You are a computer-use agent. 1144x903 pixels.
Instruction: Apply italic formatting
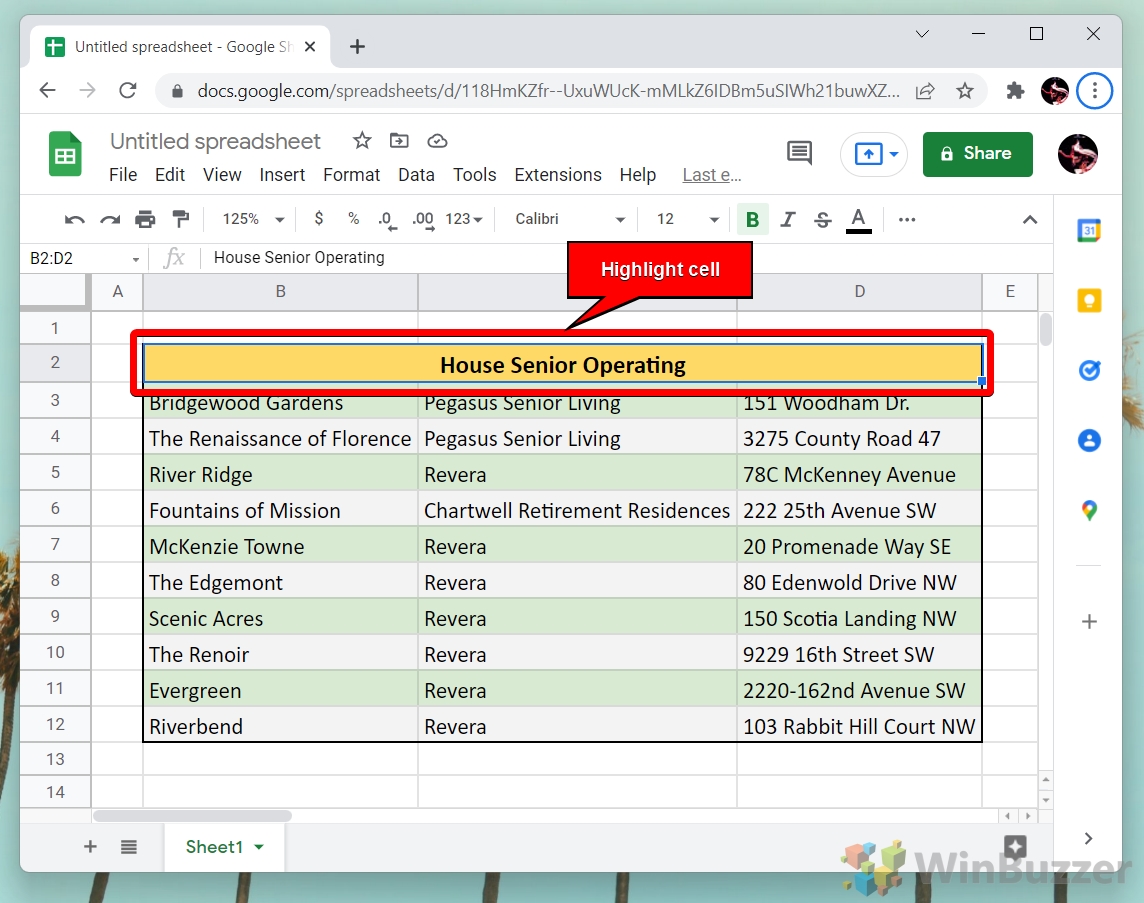coord(788,219)
